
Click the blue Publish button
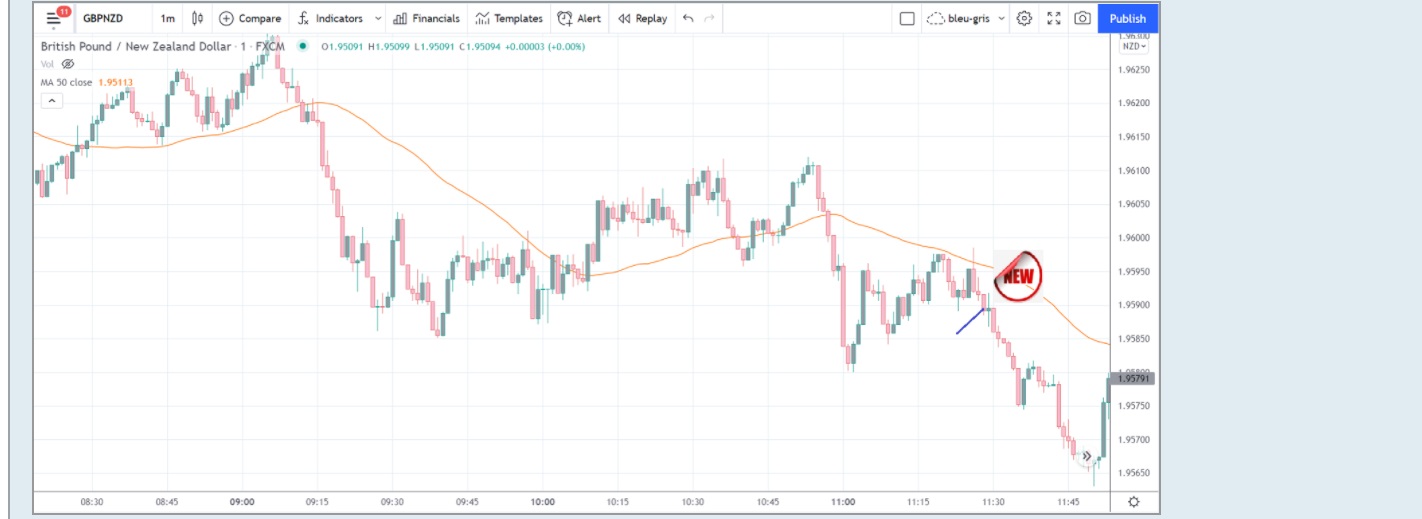pos(1127,18)
